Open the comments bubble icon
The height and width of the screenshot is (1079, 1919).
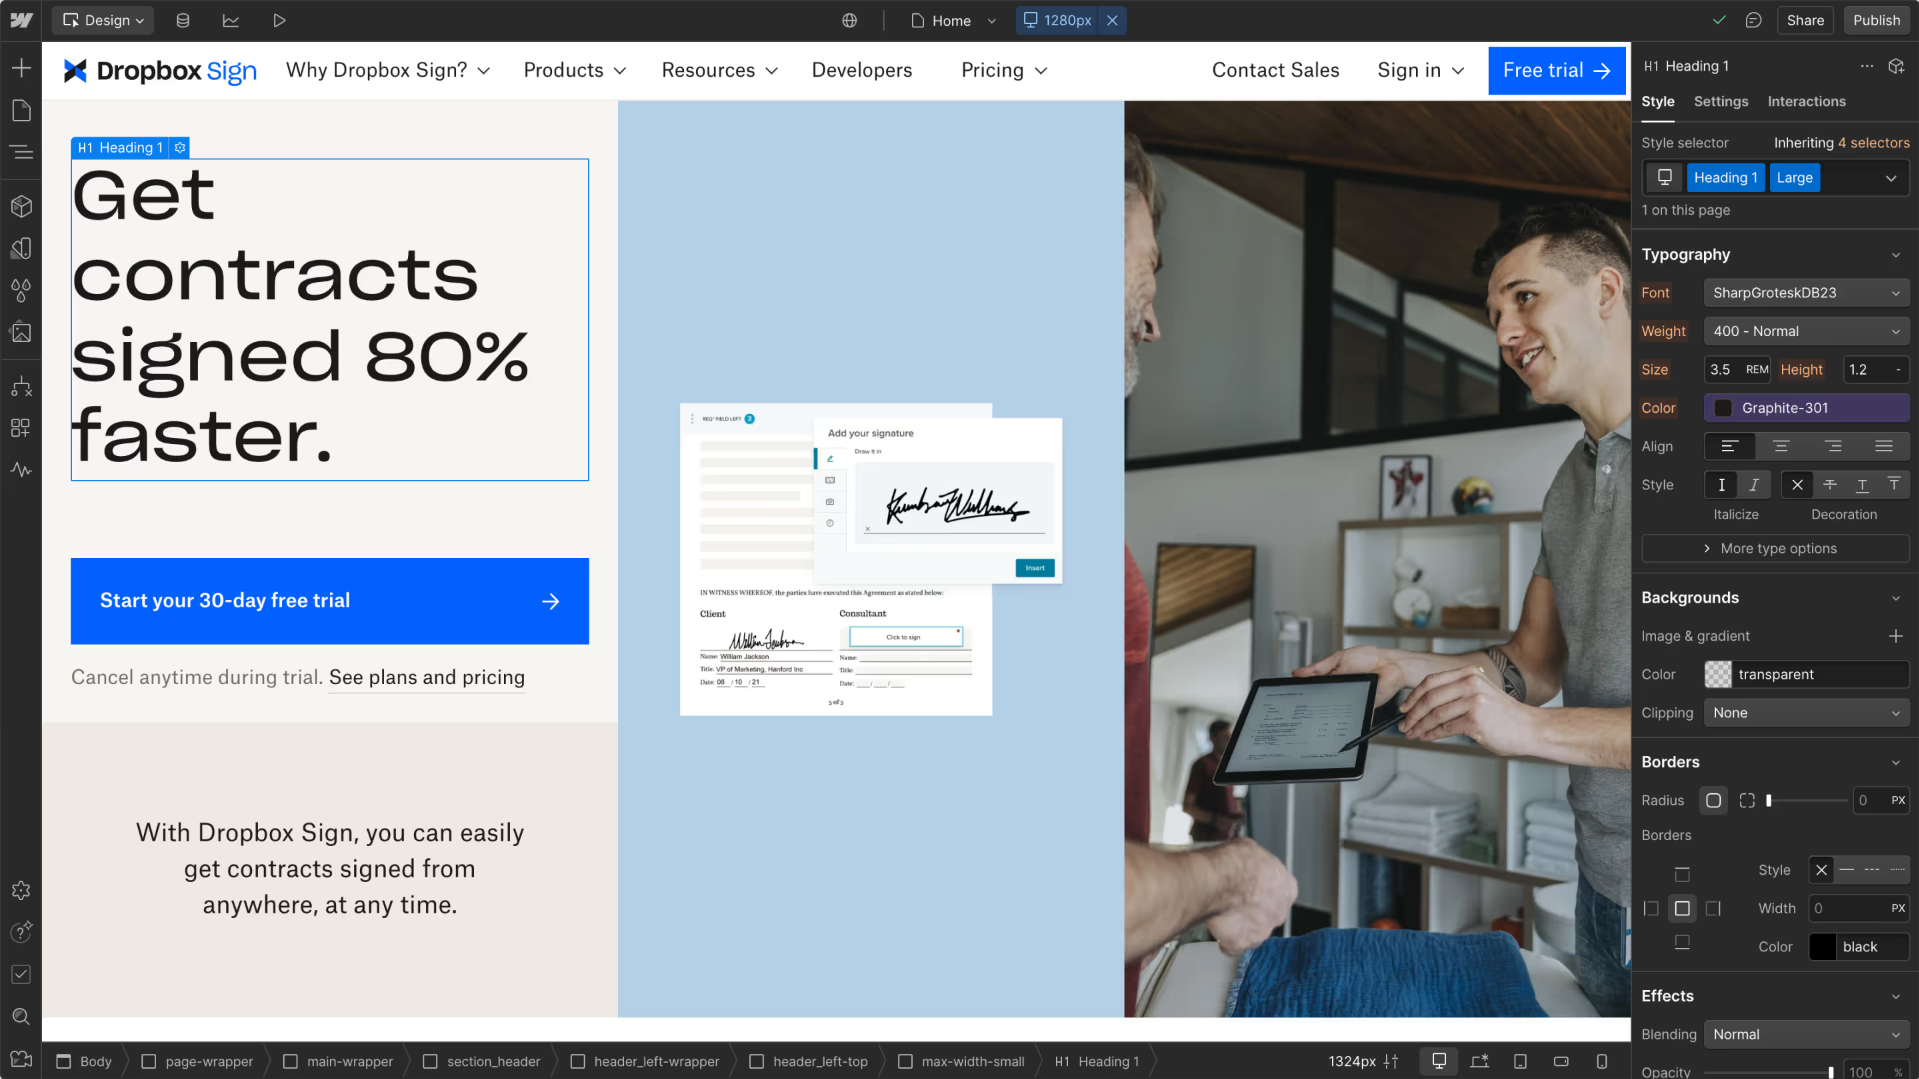[1753, 20]
